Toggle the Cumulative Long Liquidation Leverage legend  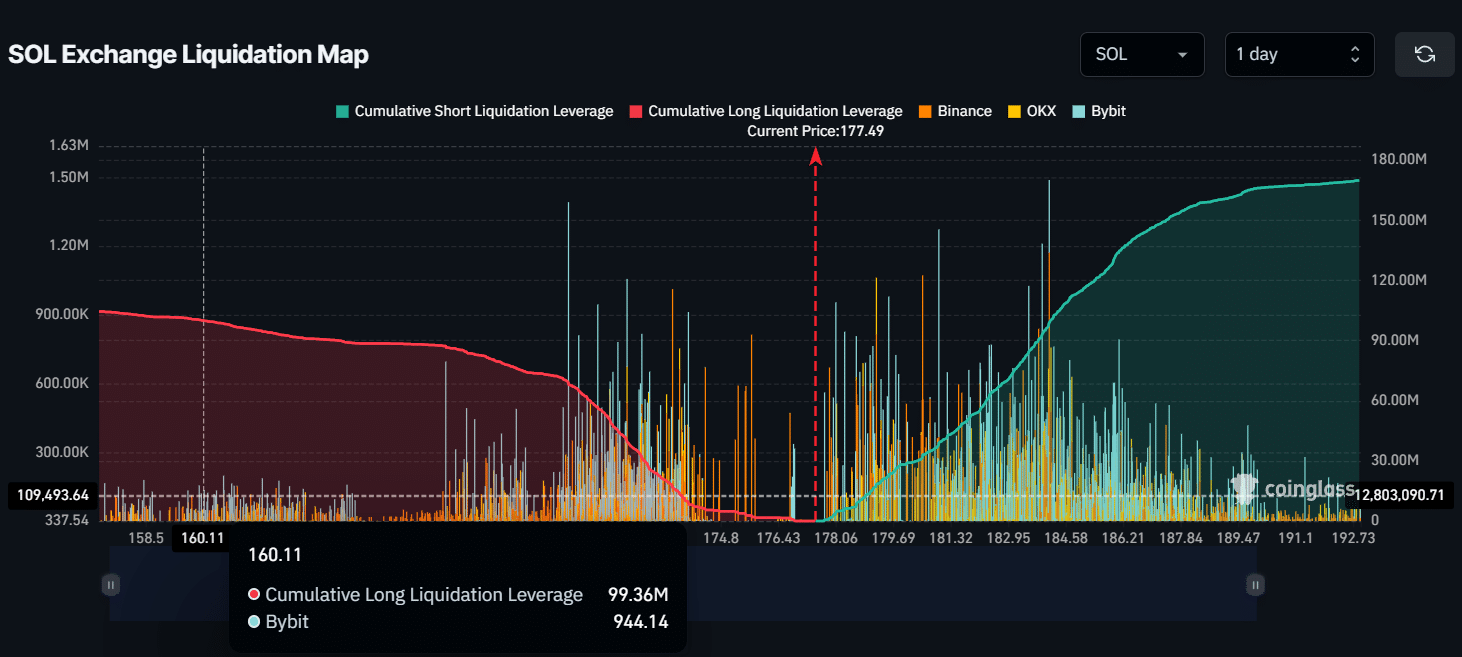coord(766,111)
